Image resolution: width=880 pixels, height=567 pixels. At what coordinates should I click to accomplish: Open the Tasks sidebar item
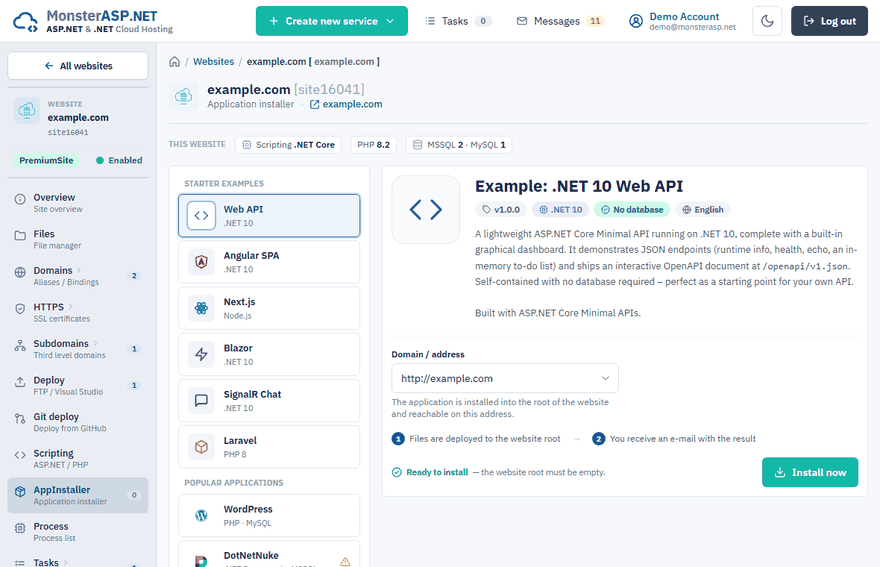click(78, 561)
